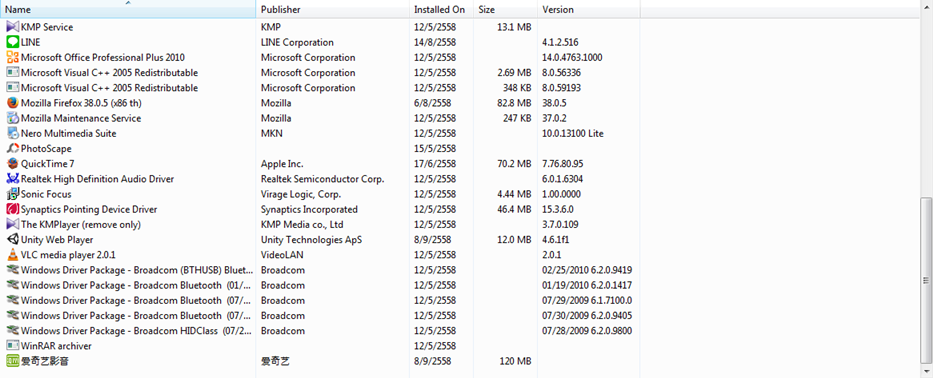Click the QuickTime 7 icon
The width and height of the screenshot is (933, 378).
point(12,164)
